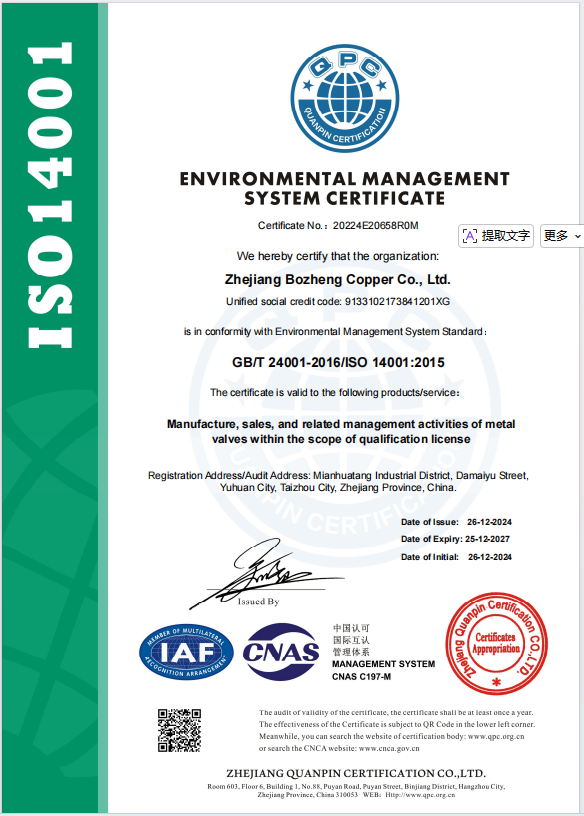The image size is (584, 816).
Task: Click the vertical ISO14001 banner text
Action: [x=50, y=195]
